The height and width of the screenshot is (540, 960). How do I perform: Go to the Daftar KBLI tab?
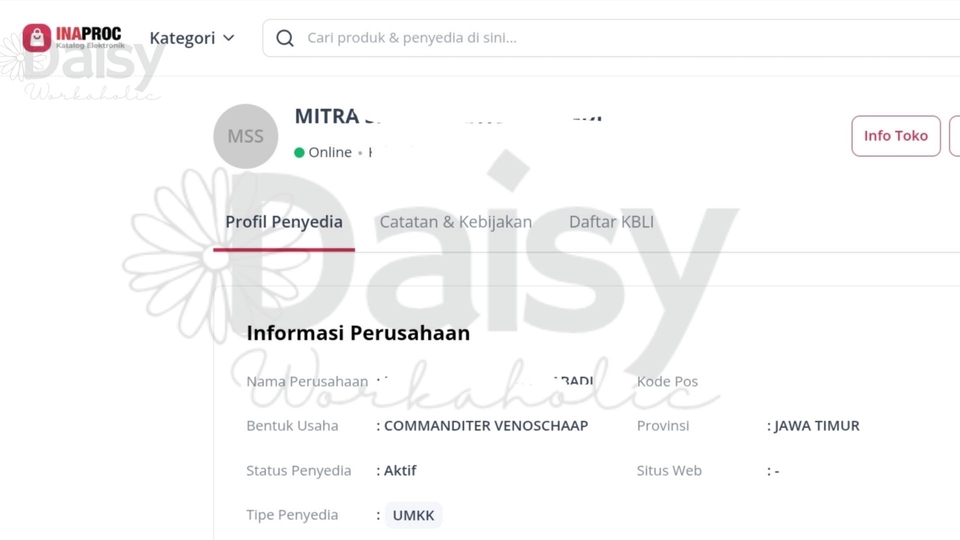(611, 222)
